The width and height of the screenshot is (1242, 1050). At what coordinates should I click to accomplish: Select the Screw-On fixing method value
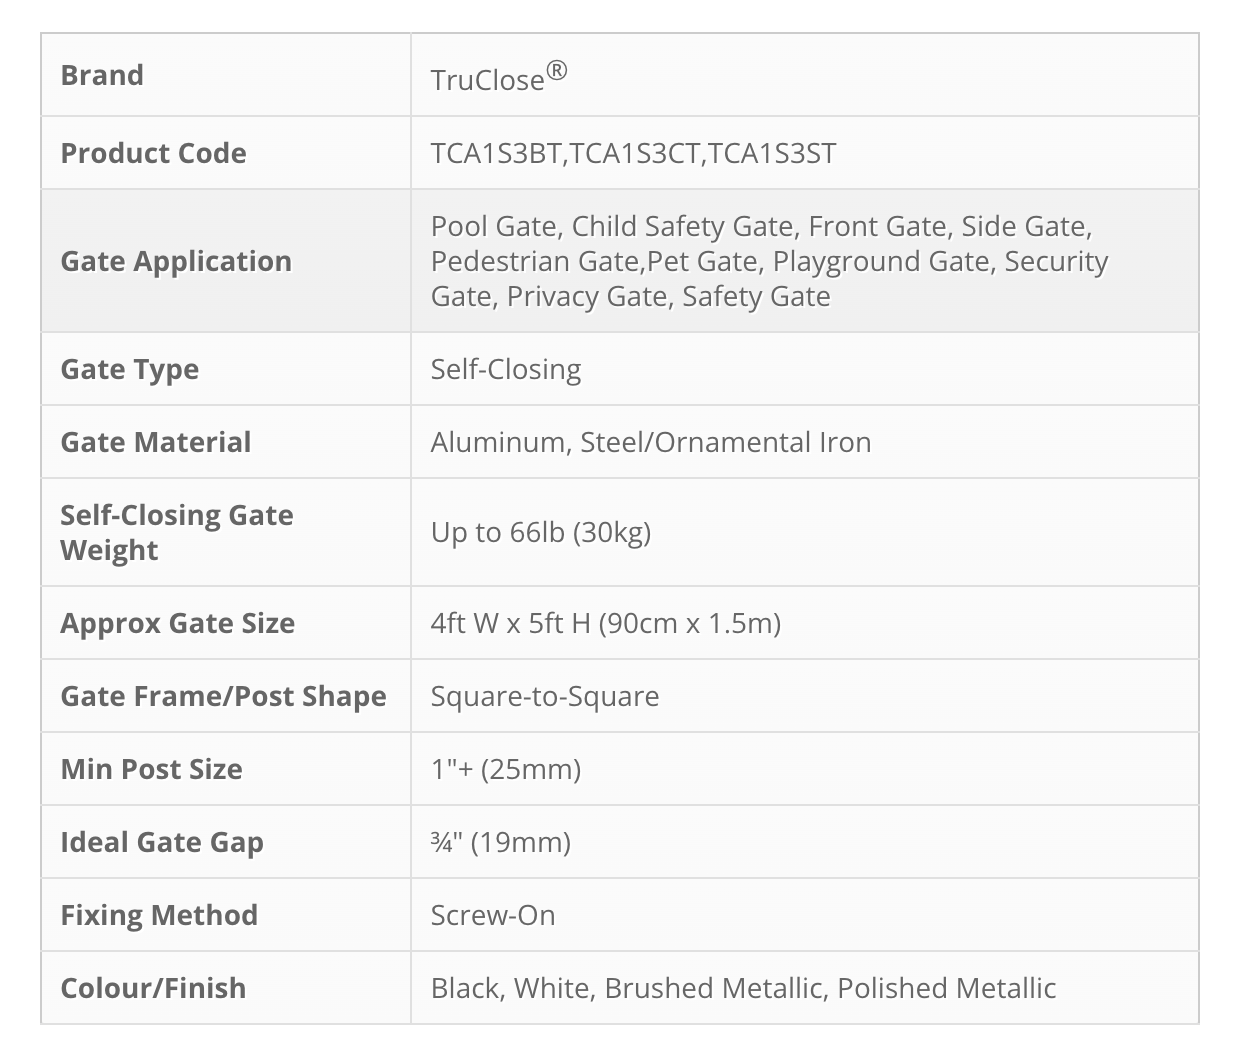pyautogui.click(x=493, y=915)
